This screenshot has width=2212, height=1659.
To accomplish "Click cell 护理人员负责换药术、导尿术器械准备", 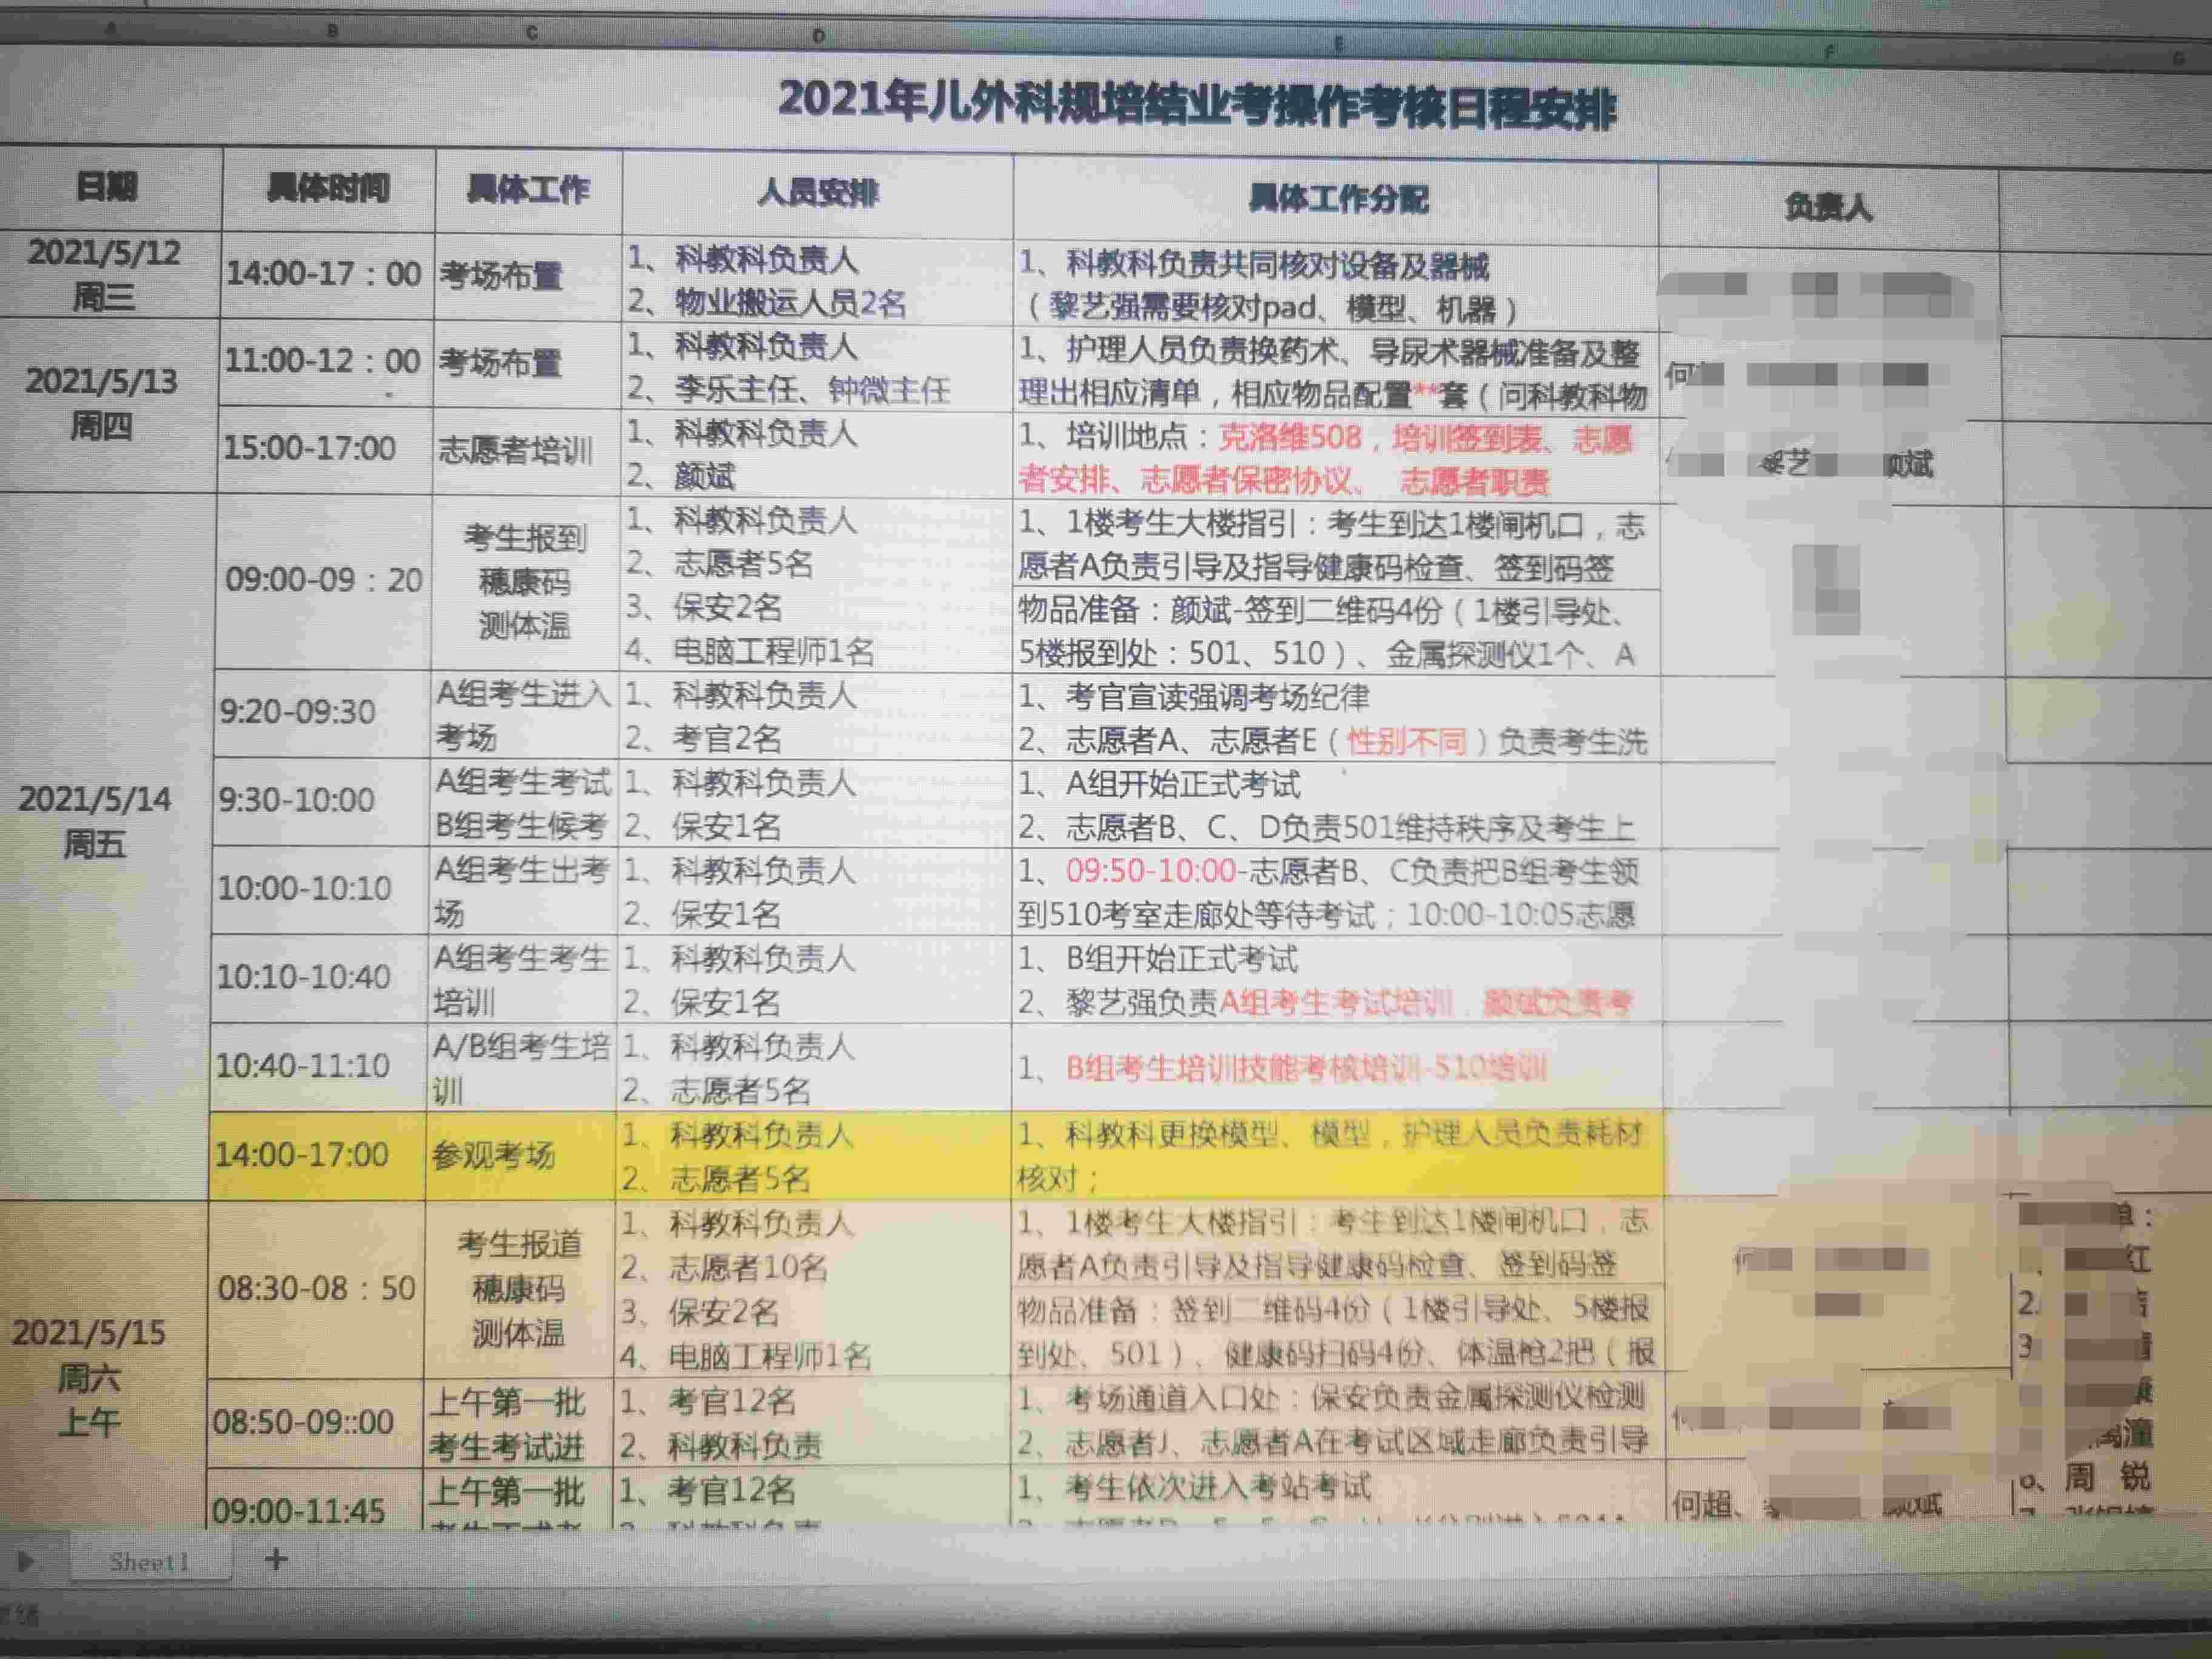I will click(1335, 373).
